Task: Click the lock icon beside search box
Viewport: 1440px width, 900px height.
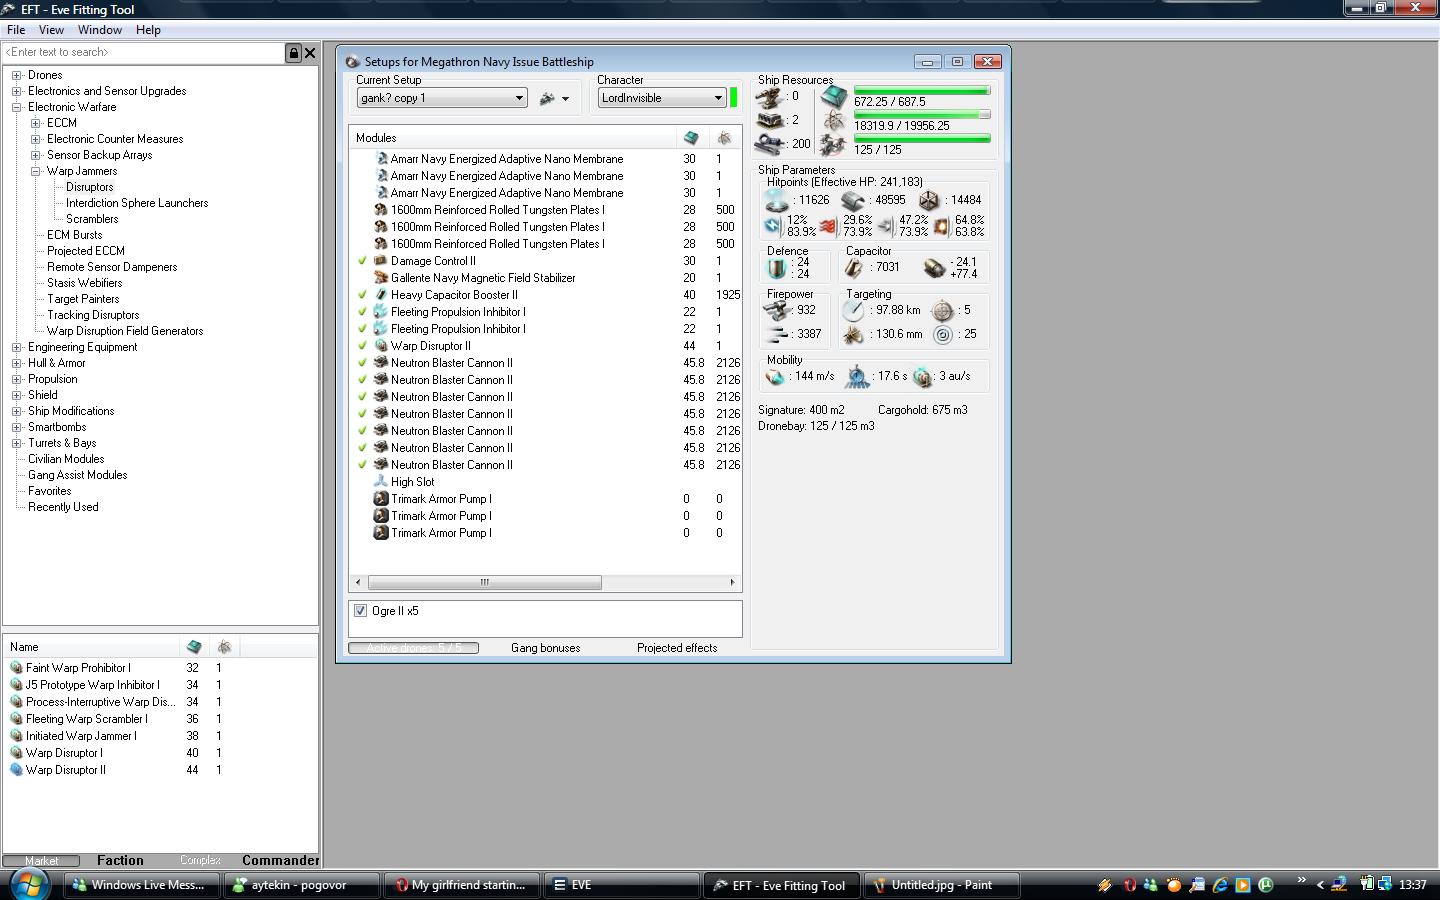Action: (294, 53)
